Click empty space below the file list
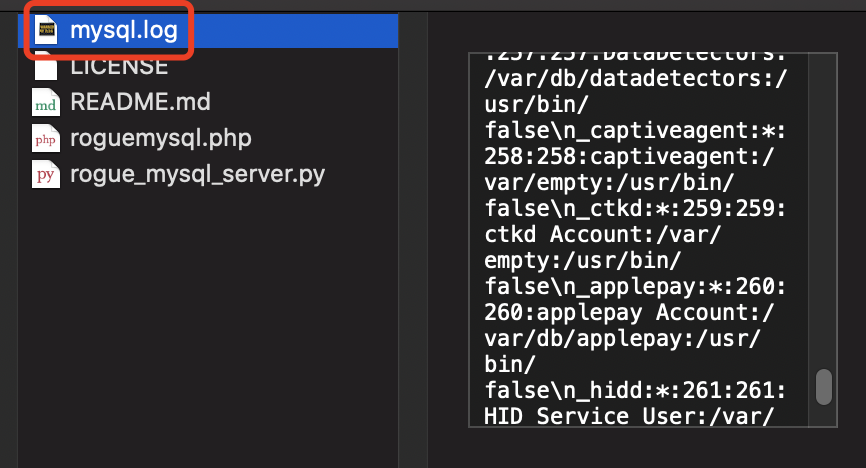Viewport: 866px width, 468px height. point(200,330)
